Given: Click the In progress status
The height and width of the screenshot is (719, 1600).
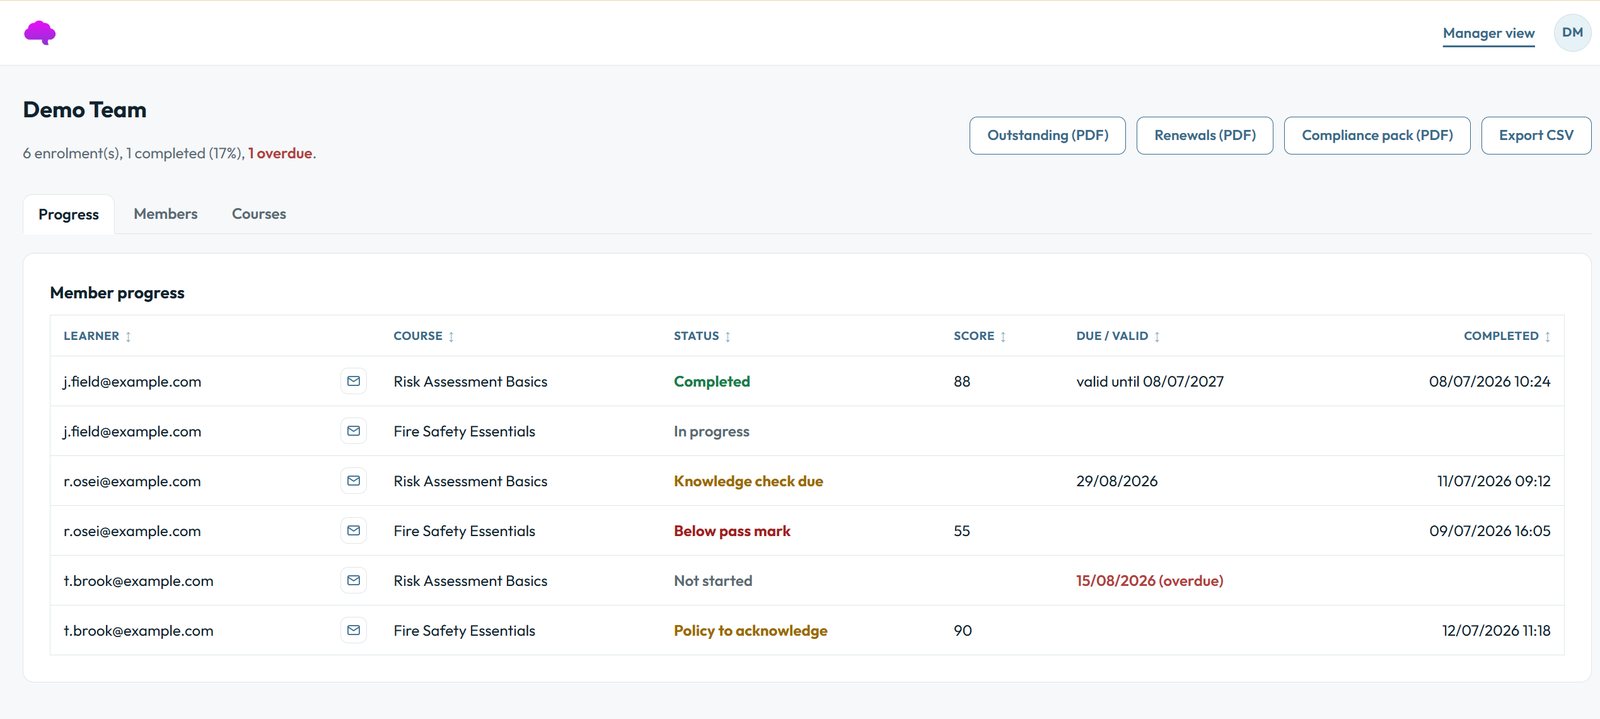Looking at the screenshot, I should [x=711, y=431].
